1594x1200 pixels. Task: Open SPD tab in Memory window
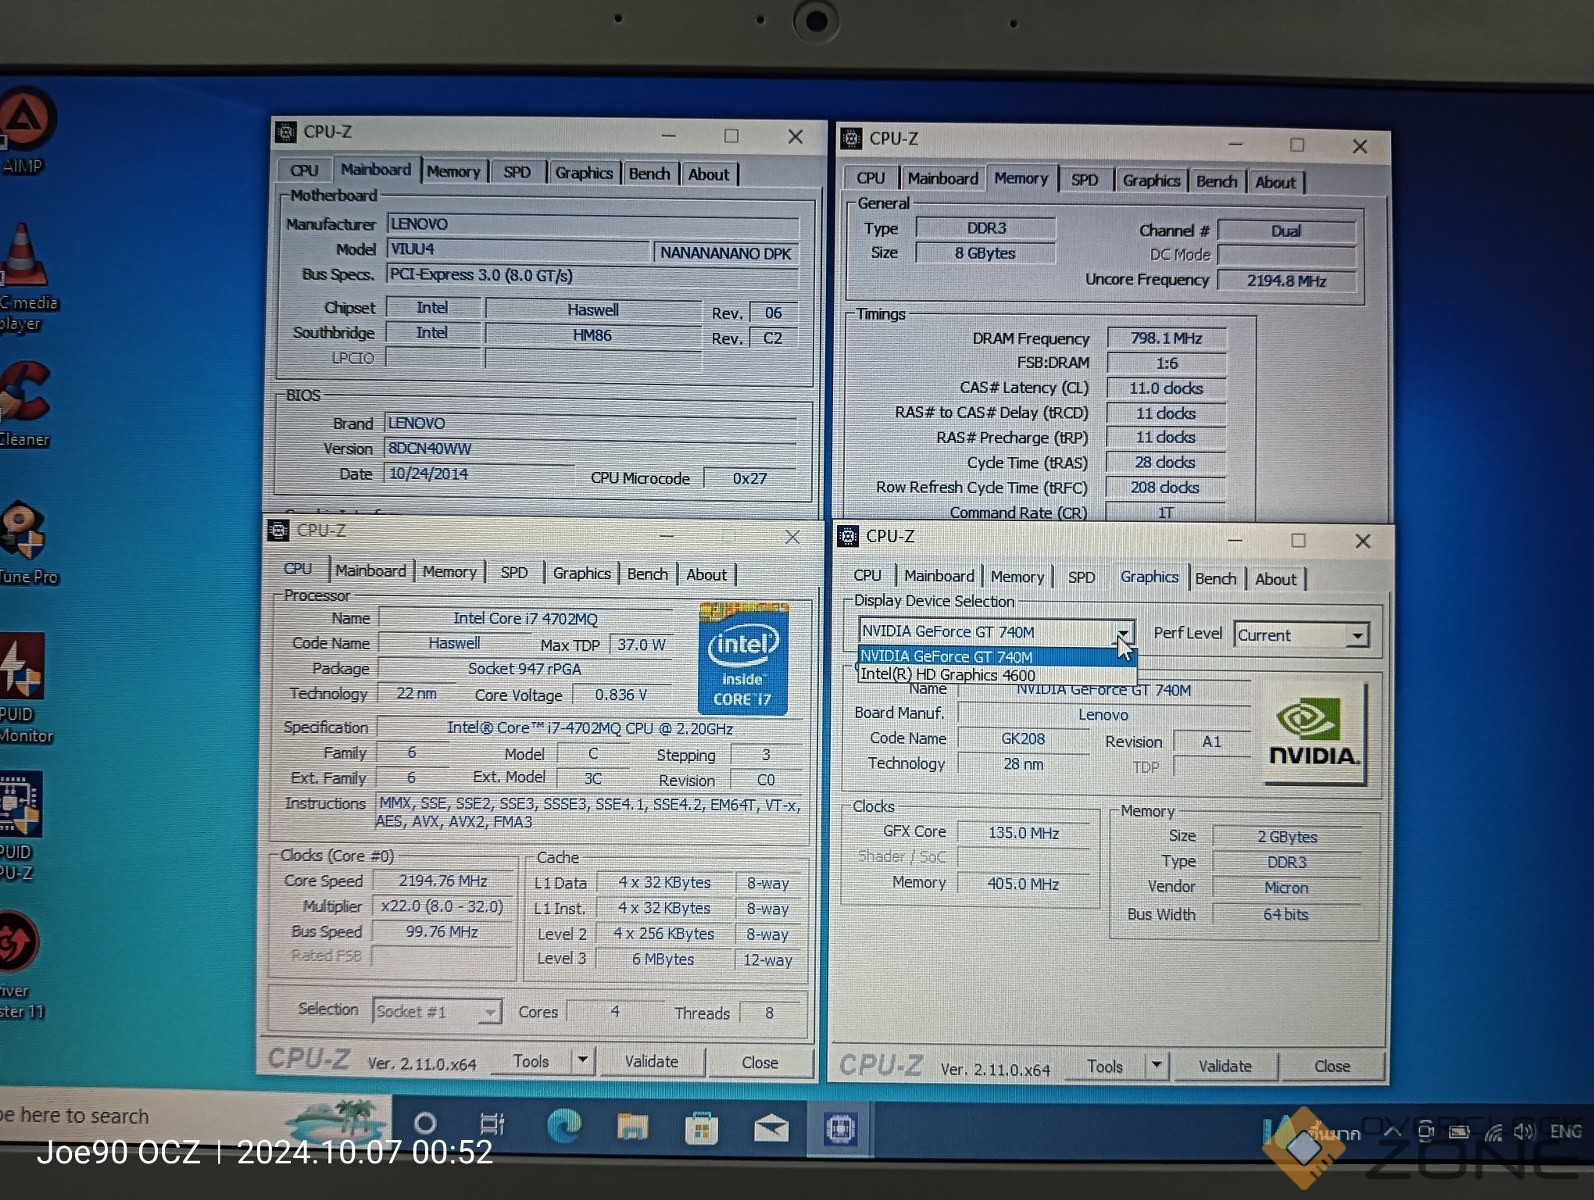tap(1084, 180)
